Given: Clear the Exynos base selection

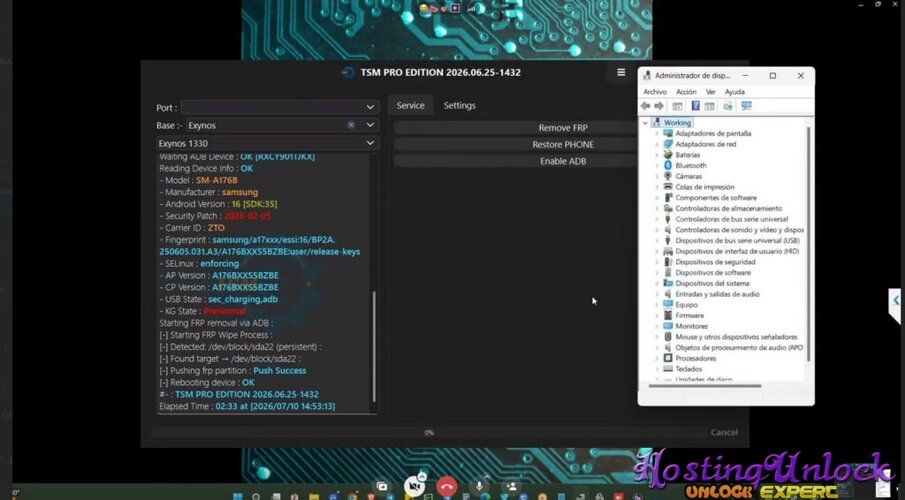Looking at the screenshot, I should tap(351, 125).
